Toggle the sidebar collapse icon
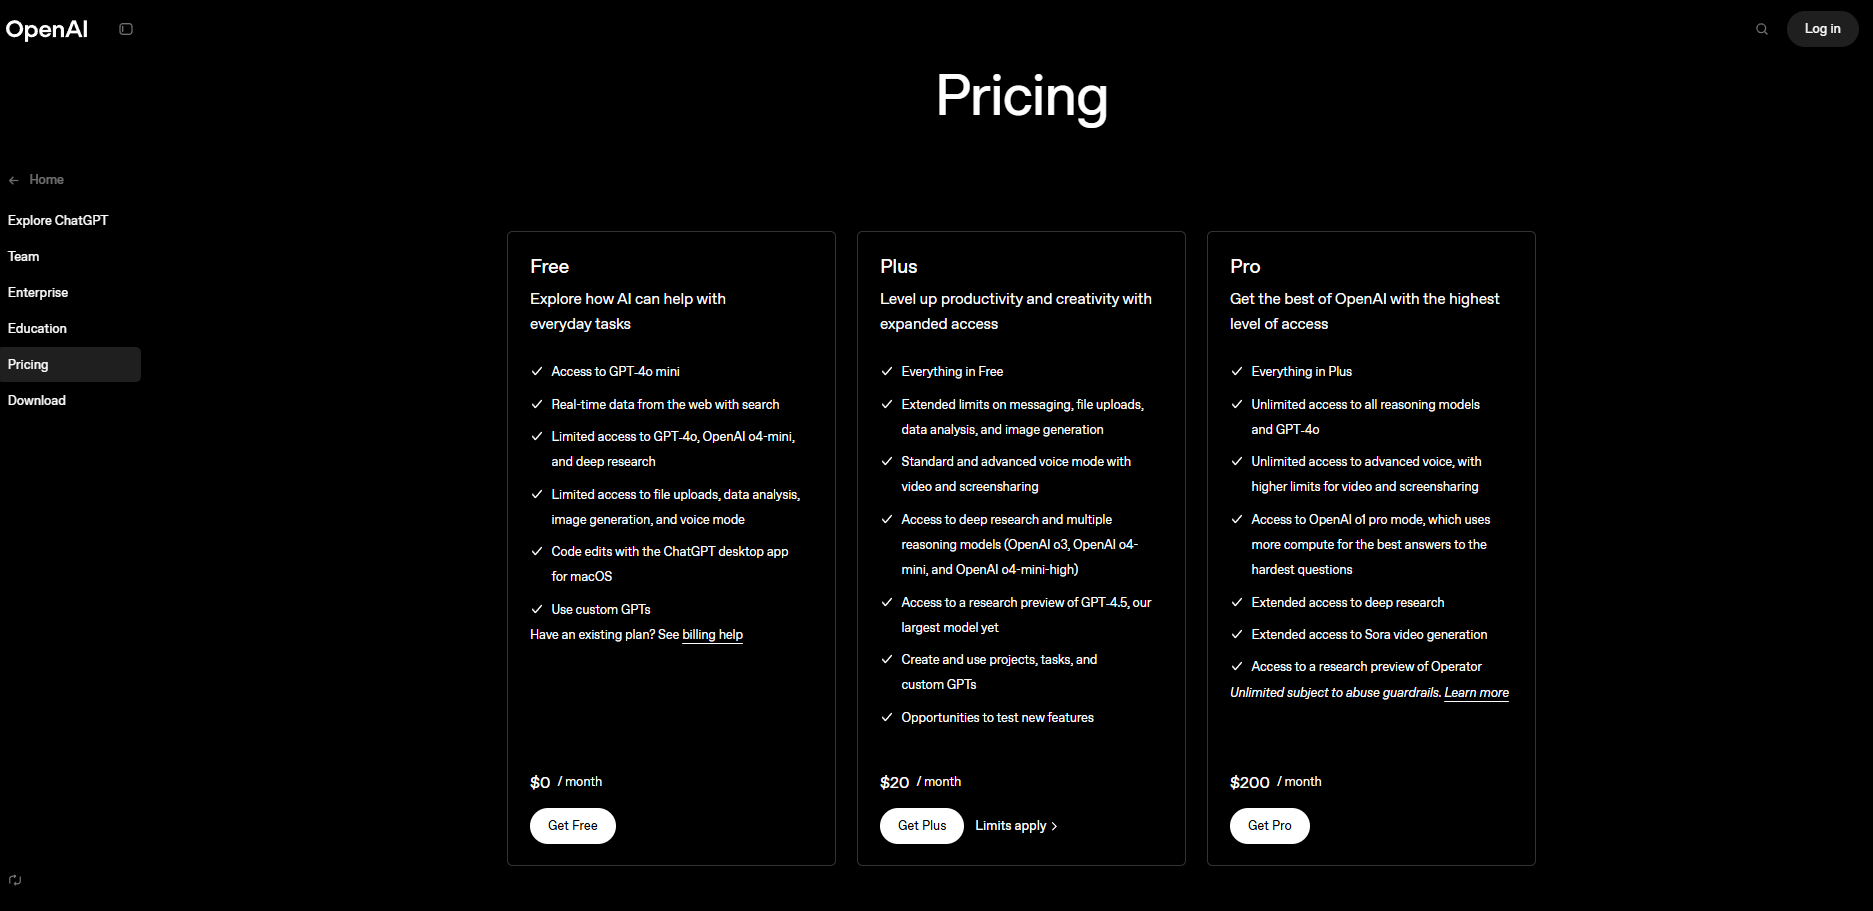 tap(126, 29)
